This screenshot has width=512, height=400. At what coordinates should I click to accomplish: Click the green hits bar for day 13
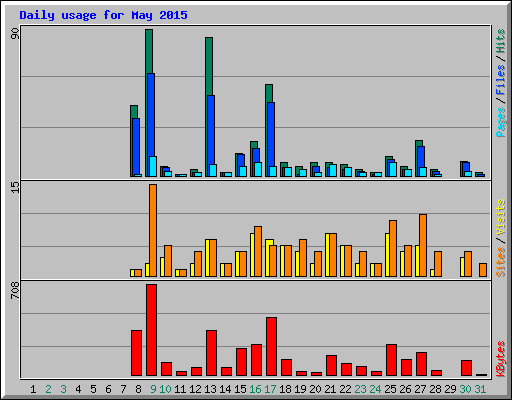coord(209,66)
